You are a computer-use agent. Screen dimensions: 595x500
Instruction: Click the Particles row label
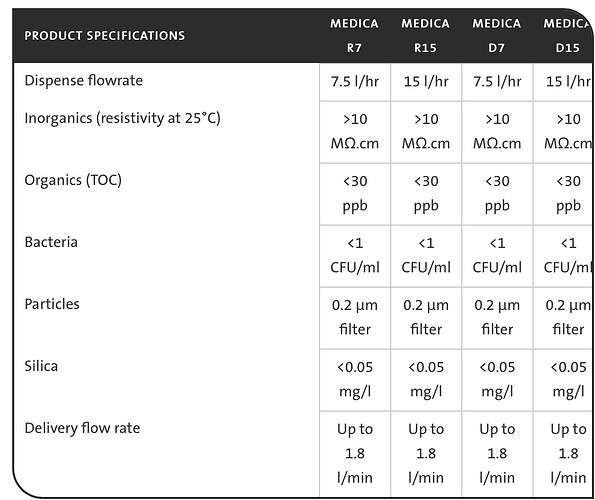coord(52,304)
